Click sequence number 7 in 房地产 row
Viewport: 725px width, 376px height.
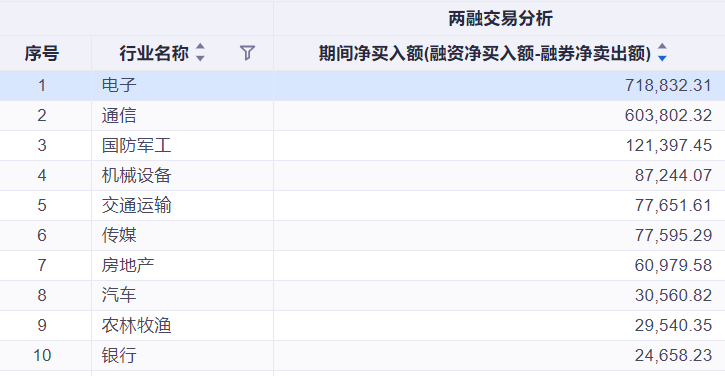42,265
